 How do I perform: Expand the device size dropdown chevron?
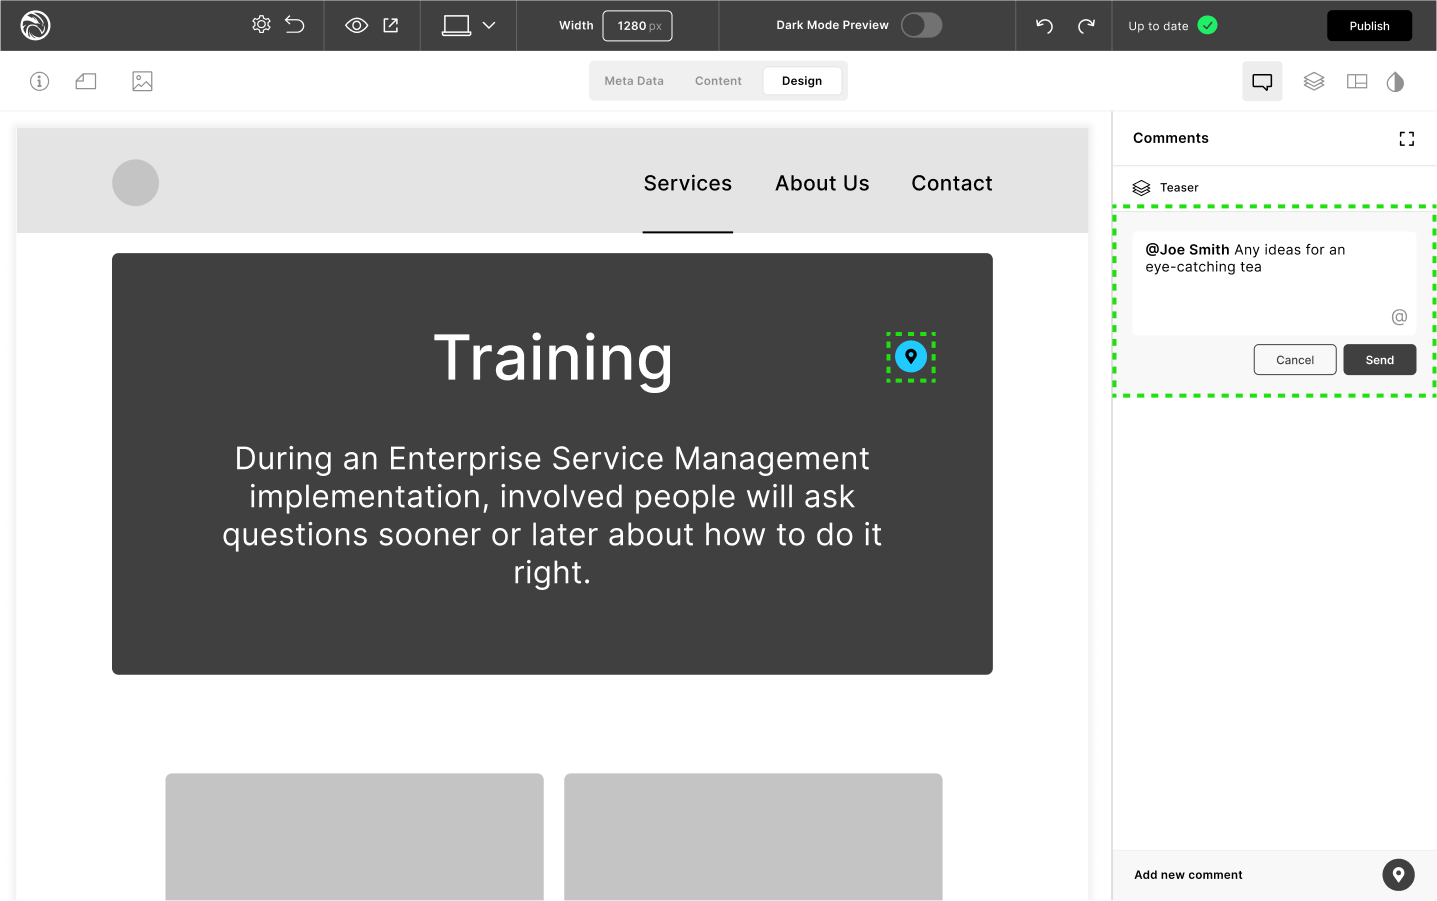click(489, 25)
